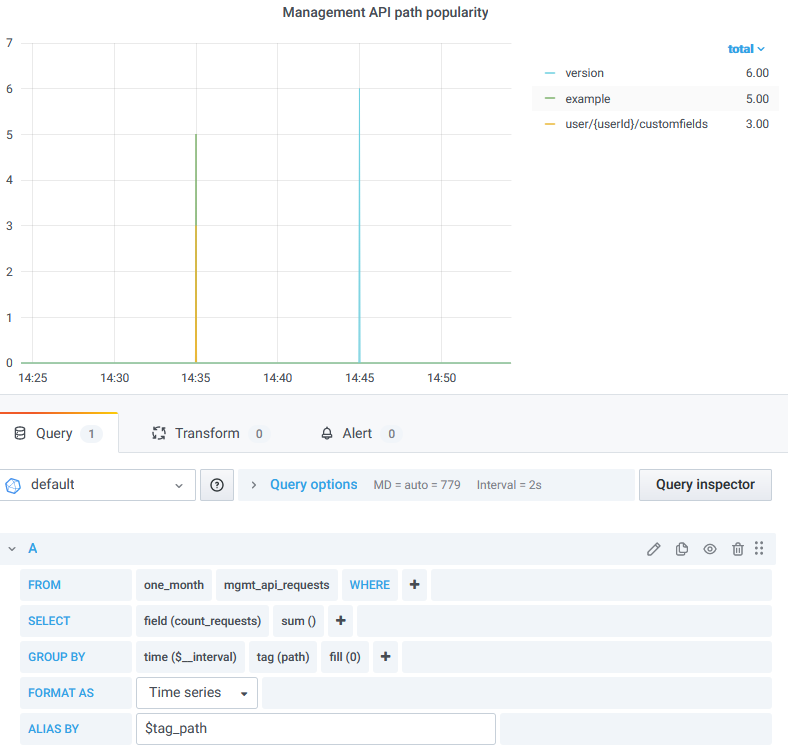The height and width of the screenshot is (751, 788).
Task: Click the Alias By input field
Action: 315,729
